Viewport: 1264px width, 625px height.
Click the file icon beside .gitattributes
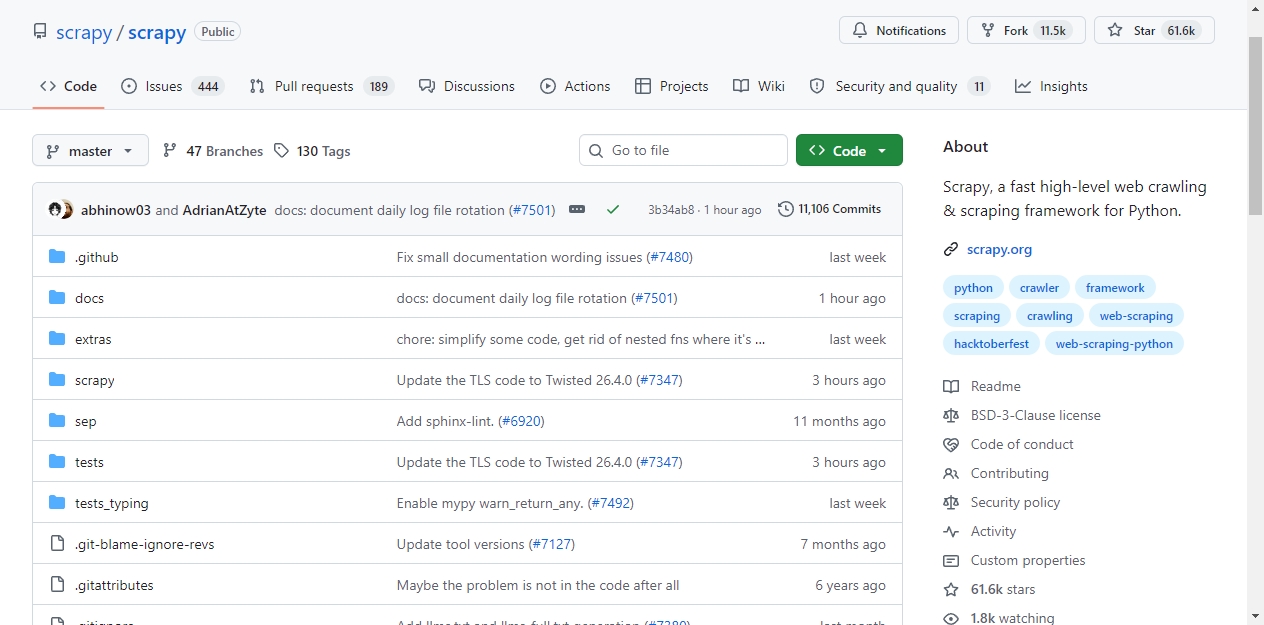57,585
